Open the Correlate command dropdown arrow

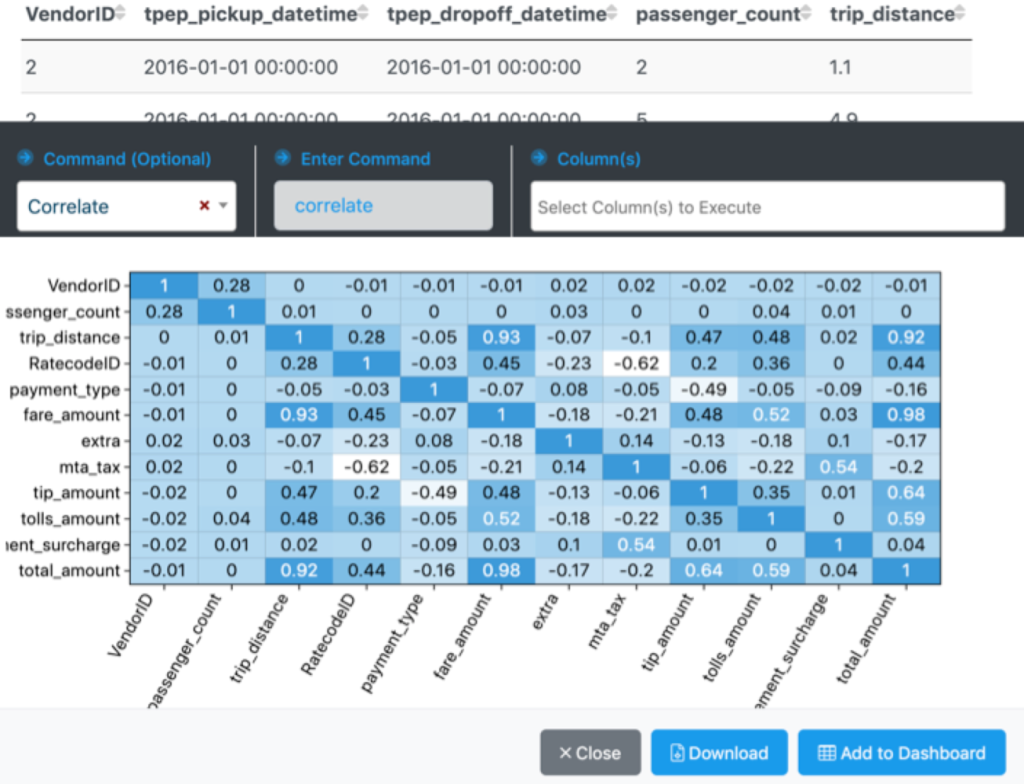click(x=223, y=206)
